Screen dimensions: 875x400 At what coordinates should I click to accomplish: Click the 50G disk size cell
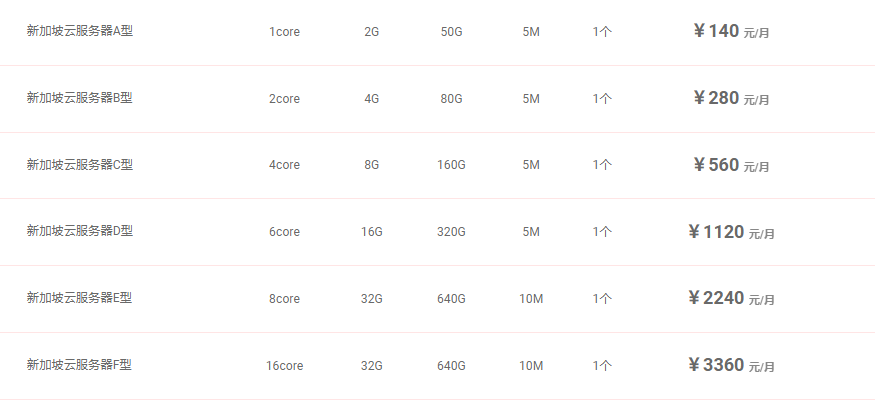[451, 32]
